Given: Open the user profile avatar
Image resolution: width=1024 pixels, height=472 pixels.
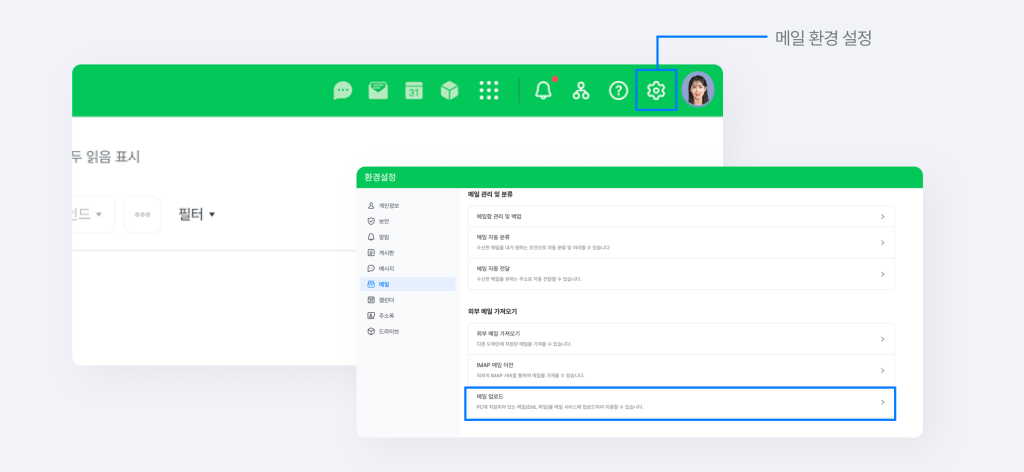Looking at the screenshot, I should pyautogui.click(x=698, y=90).
